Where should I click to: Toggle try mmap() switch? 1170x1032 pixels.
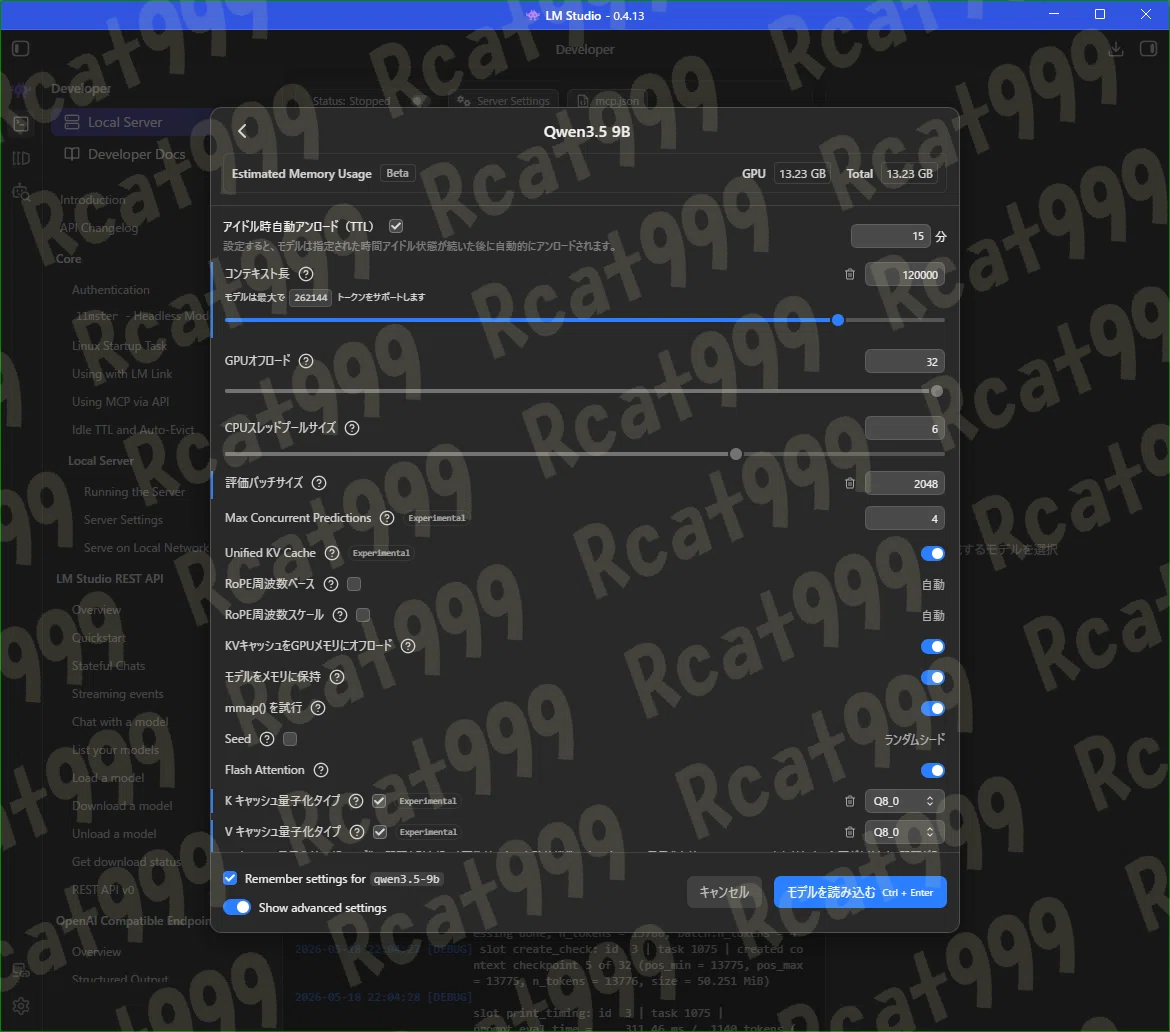(x=933, y=708)
